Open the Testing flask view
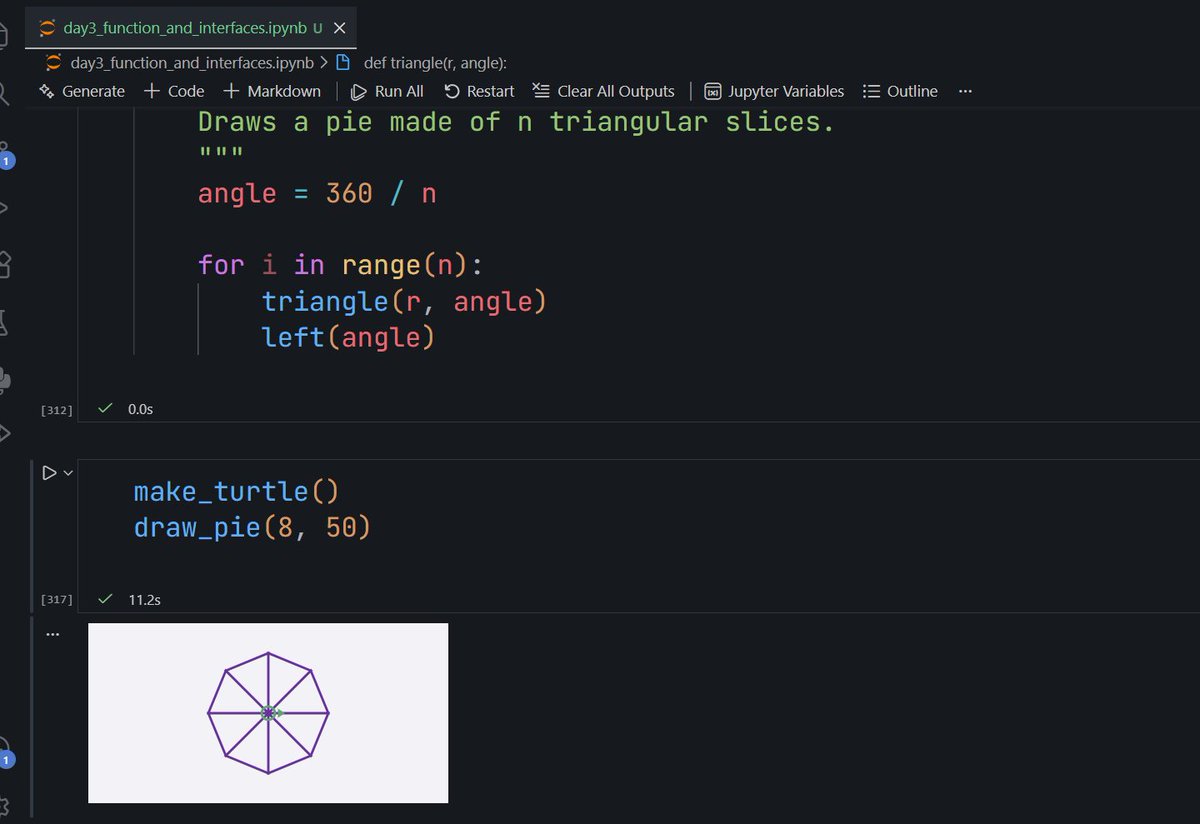The image size is (1200, 824). pyautogui.click(x=6, y=323)
